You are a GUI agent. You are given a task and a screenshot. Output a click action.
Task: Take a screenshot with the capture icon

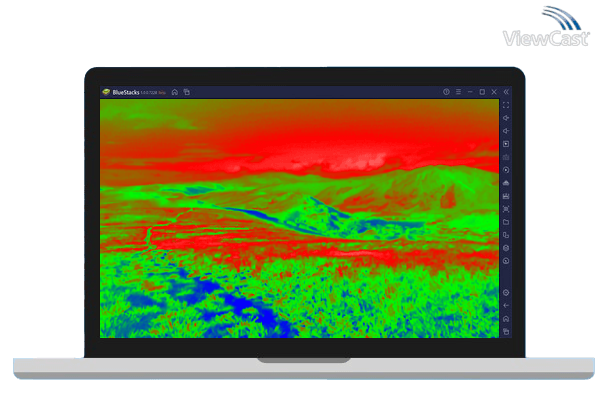506,209
